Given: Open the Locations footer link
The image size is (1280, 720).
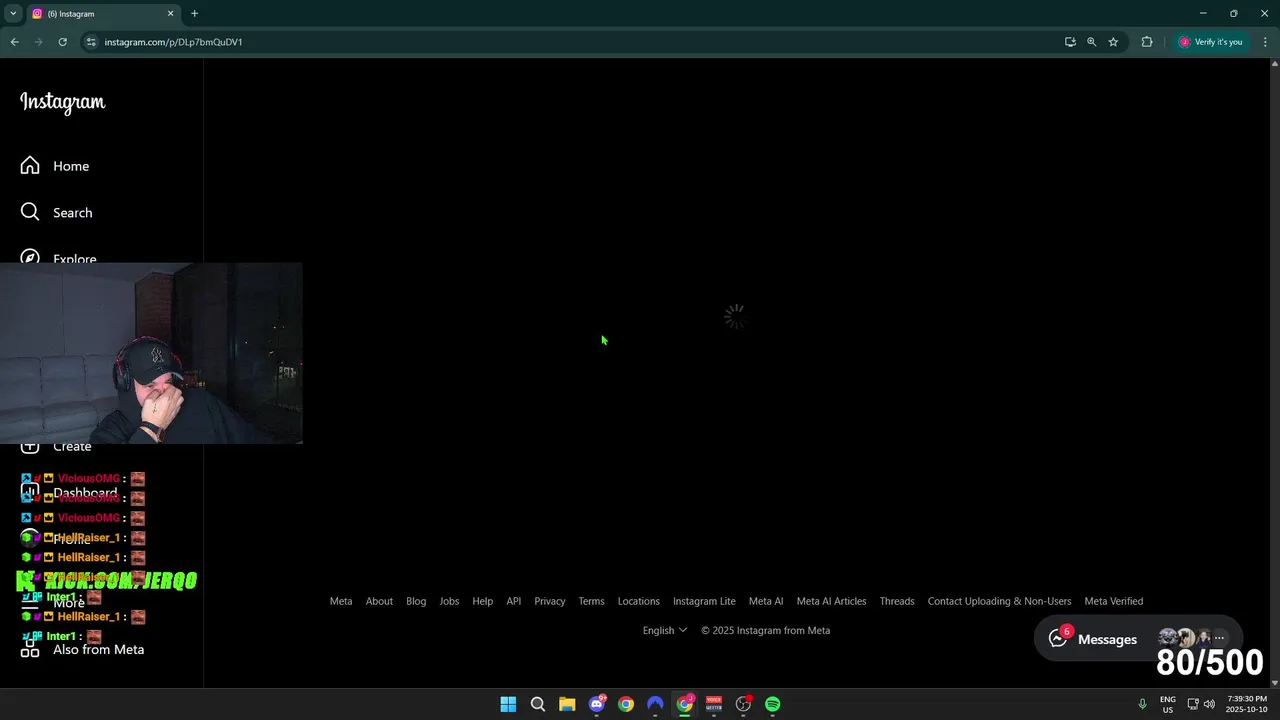Looking at the screenshot, I should coord(639,601).
